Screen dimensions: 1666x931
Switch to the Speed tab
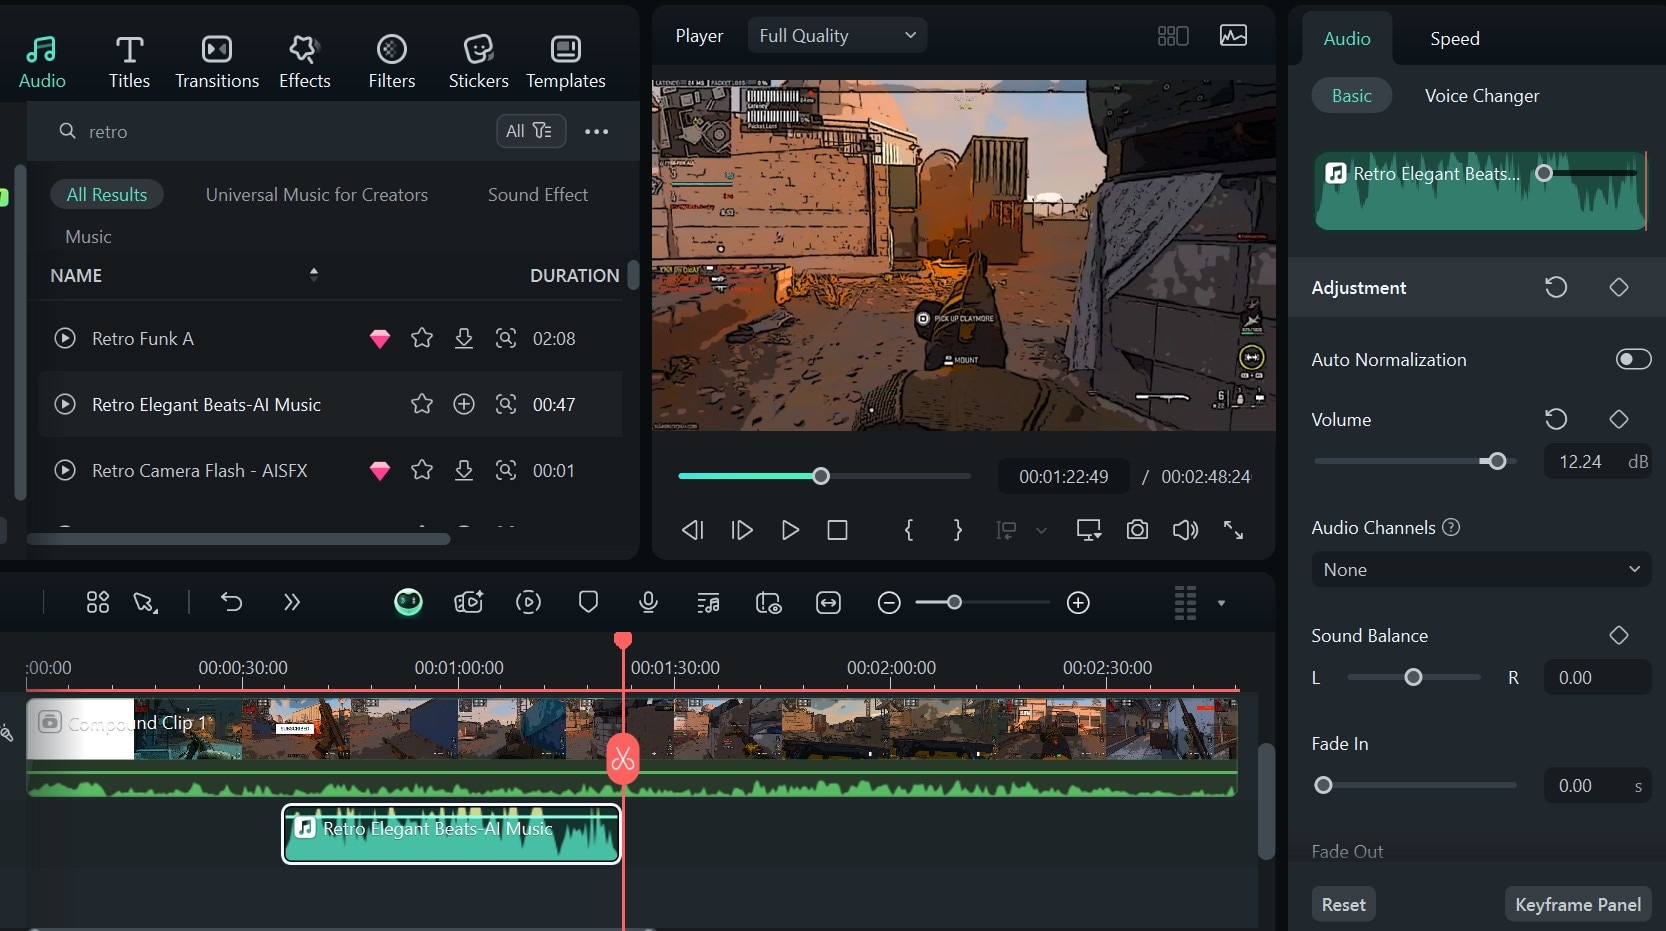pos(1454,39)
